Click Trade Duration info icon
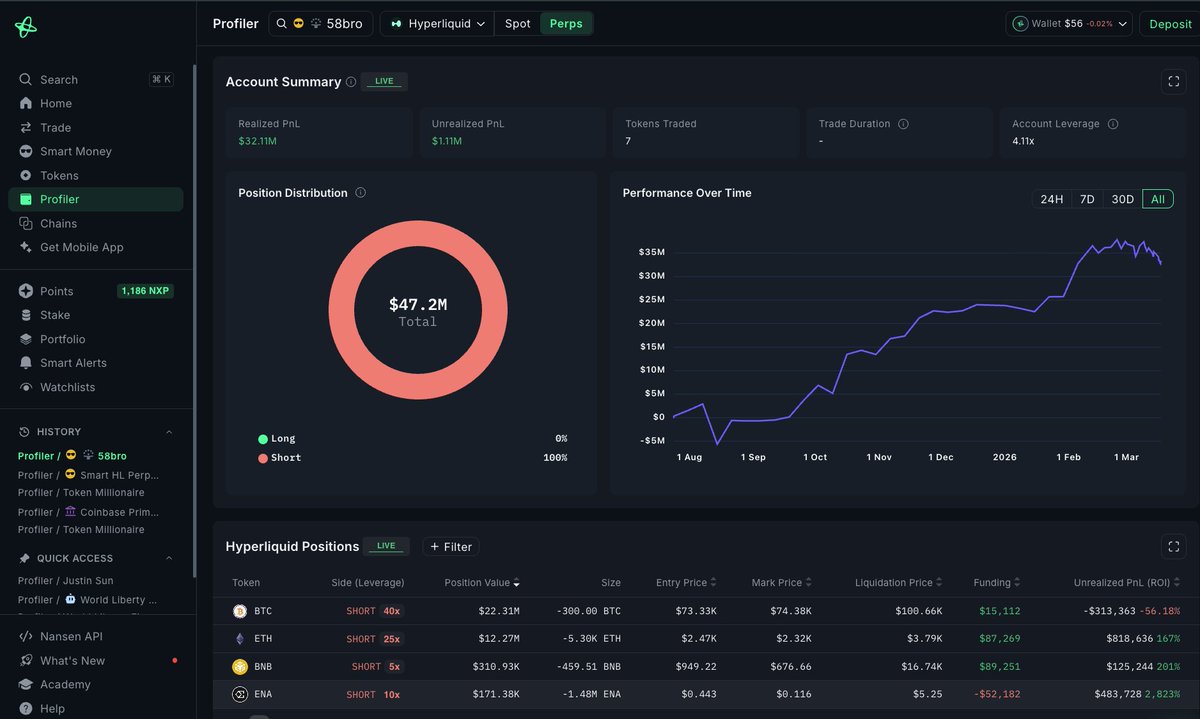The width and height of the screenshot is (1200, 719). 903,124
